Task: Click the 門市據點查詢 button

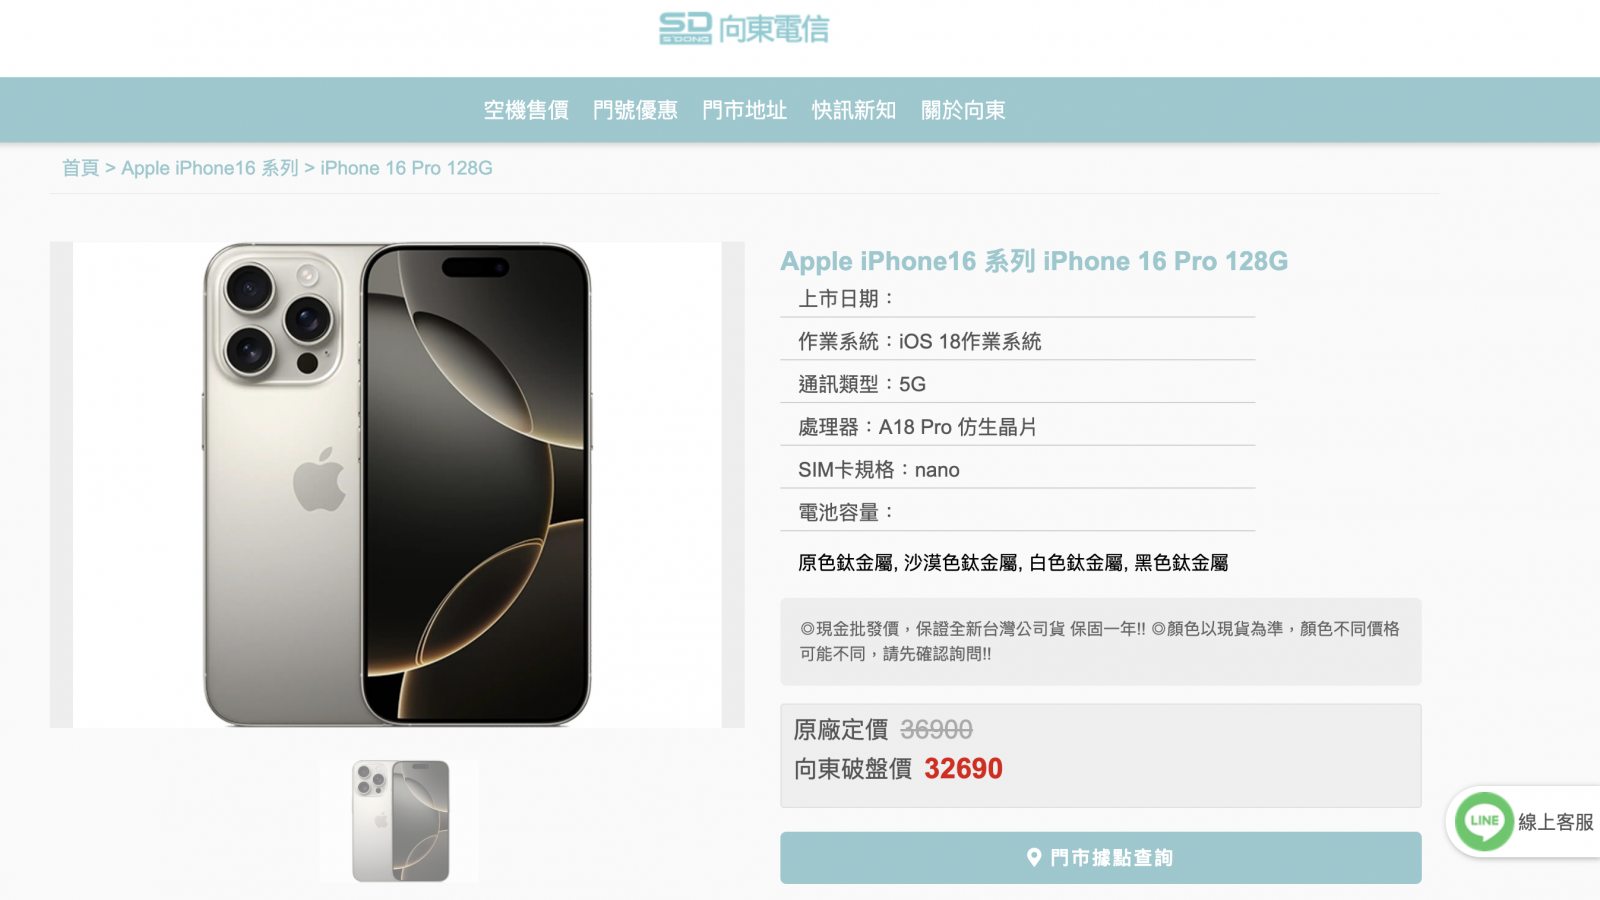Action: pyautogui.click(x=1100, y=857)
